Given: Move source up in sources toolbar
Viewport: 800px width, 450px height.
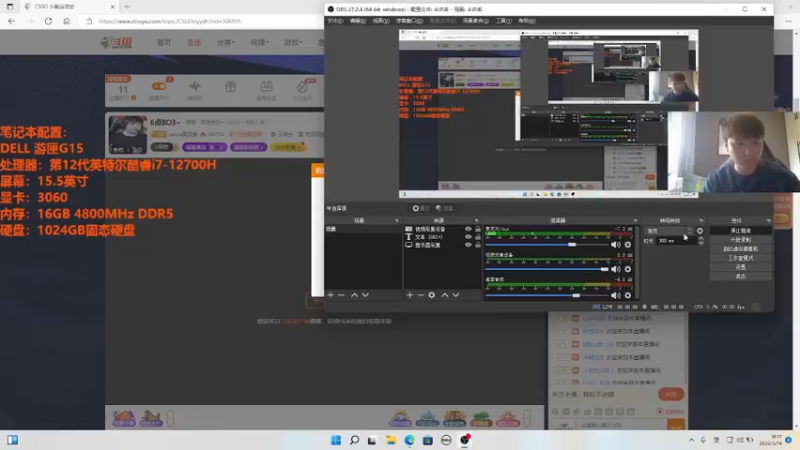Looking at the screenshot, I should [x=445, y=295].
